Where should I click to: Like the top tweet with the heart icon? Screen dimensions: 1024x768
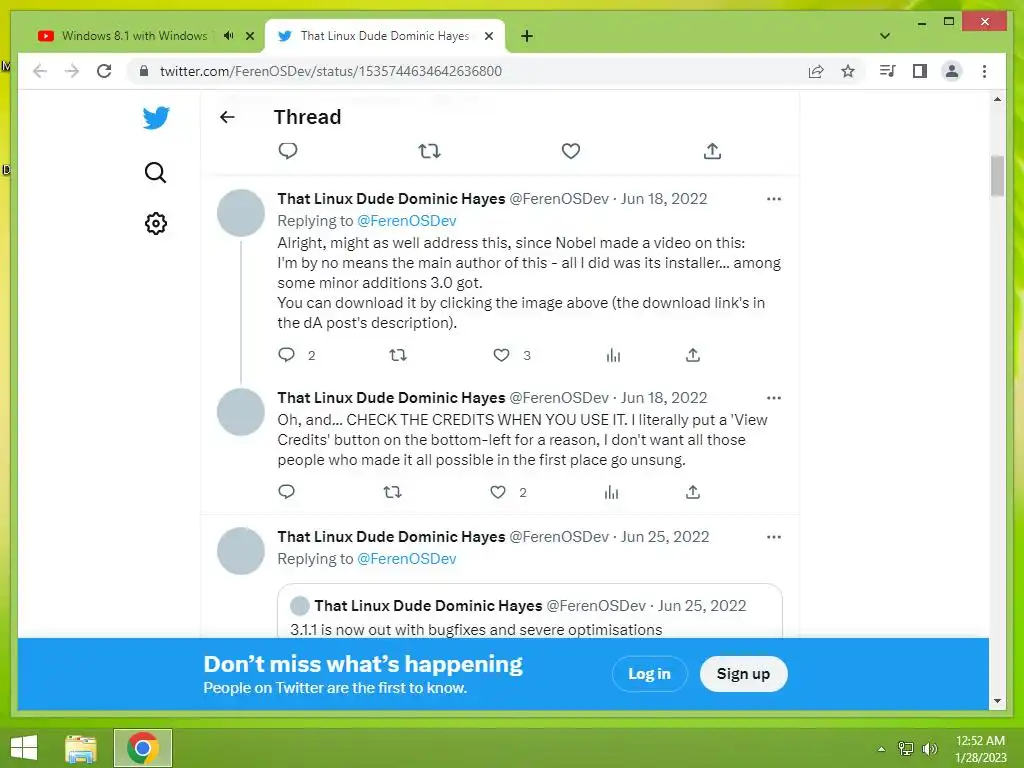pyautogui.click(x=571, y=151)
